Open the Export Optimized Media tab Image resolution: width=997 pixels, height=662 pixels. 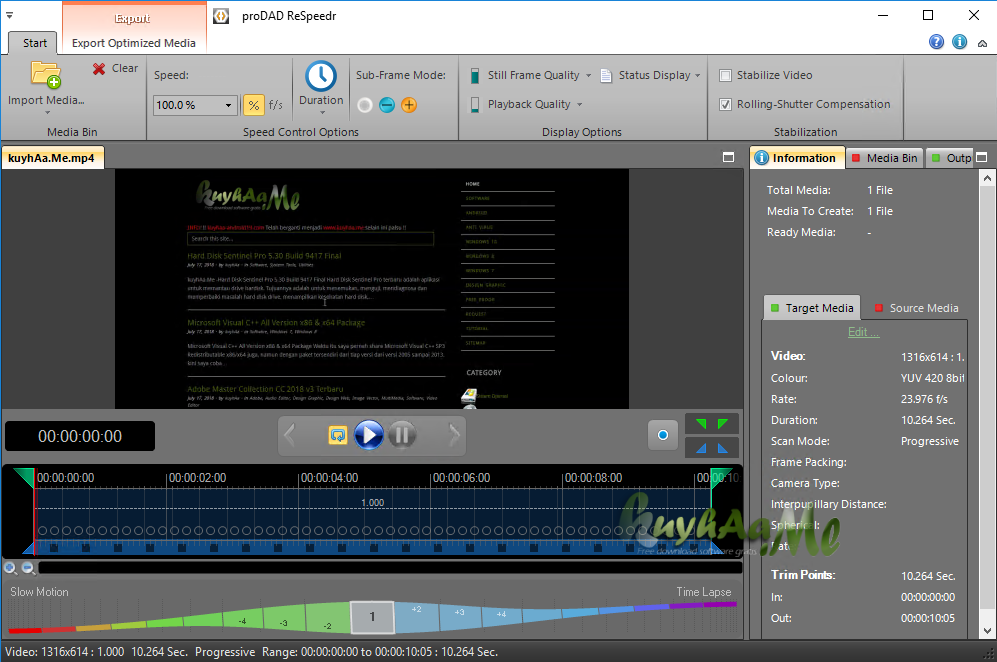click(134, 43)
